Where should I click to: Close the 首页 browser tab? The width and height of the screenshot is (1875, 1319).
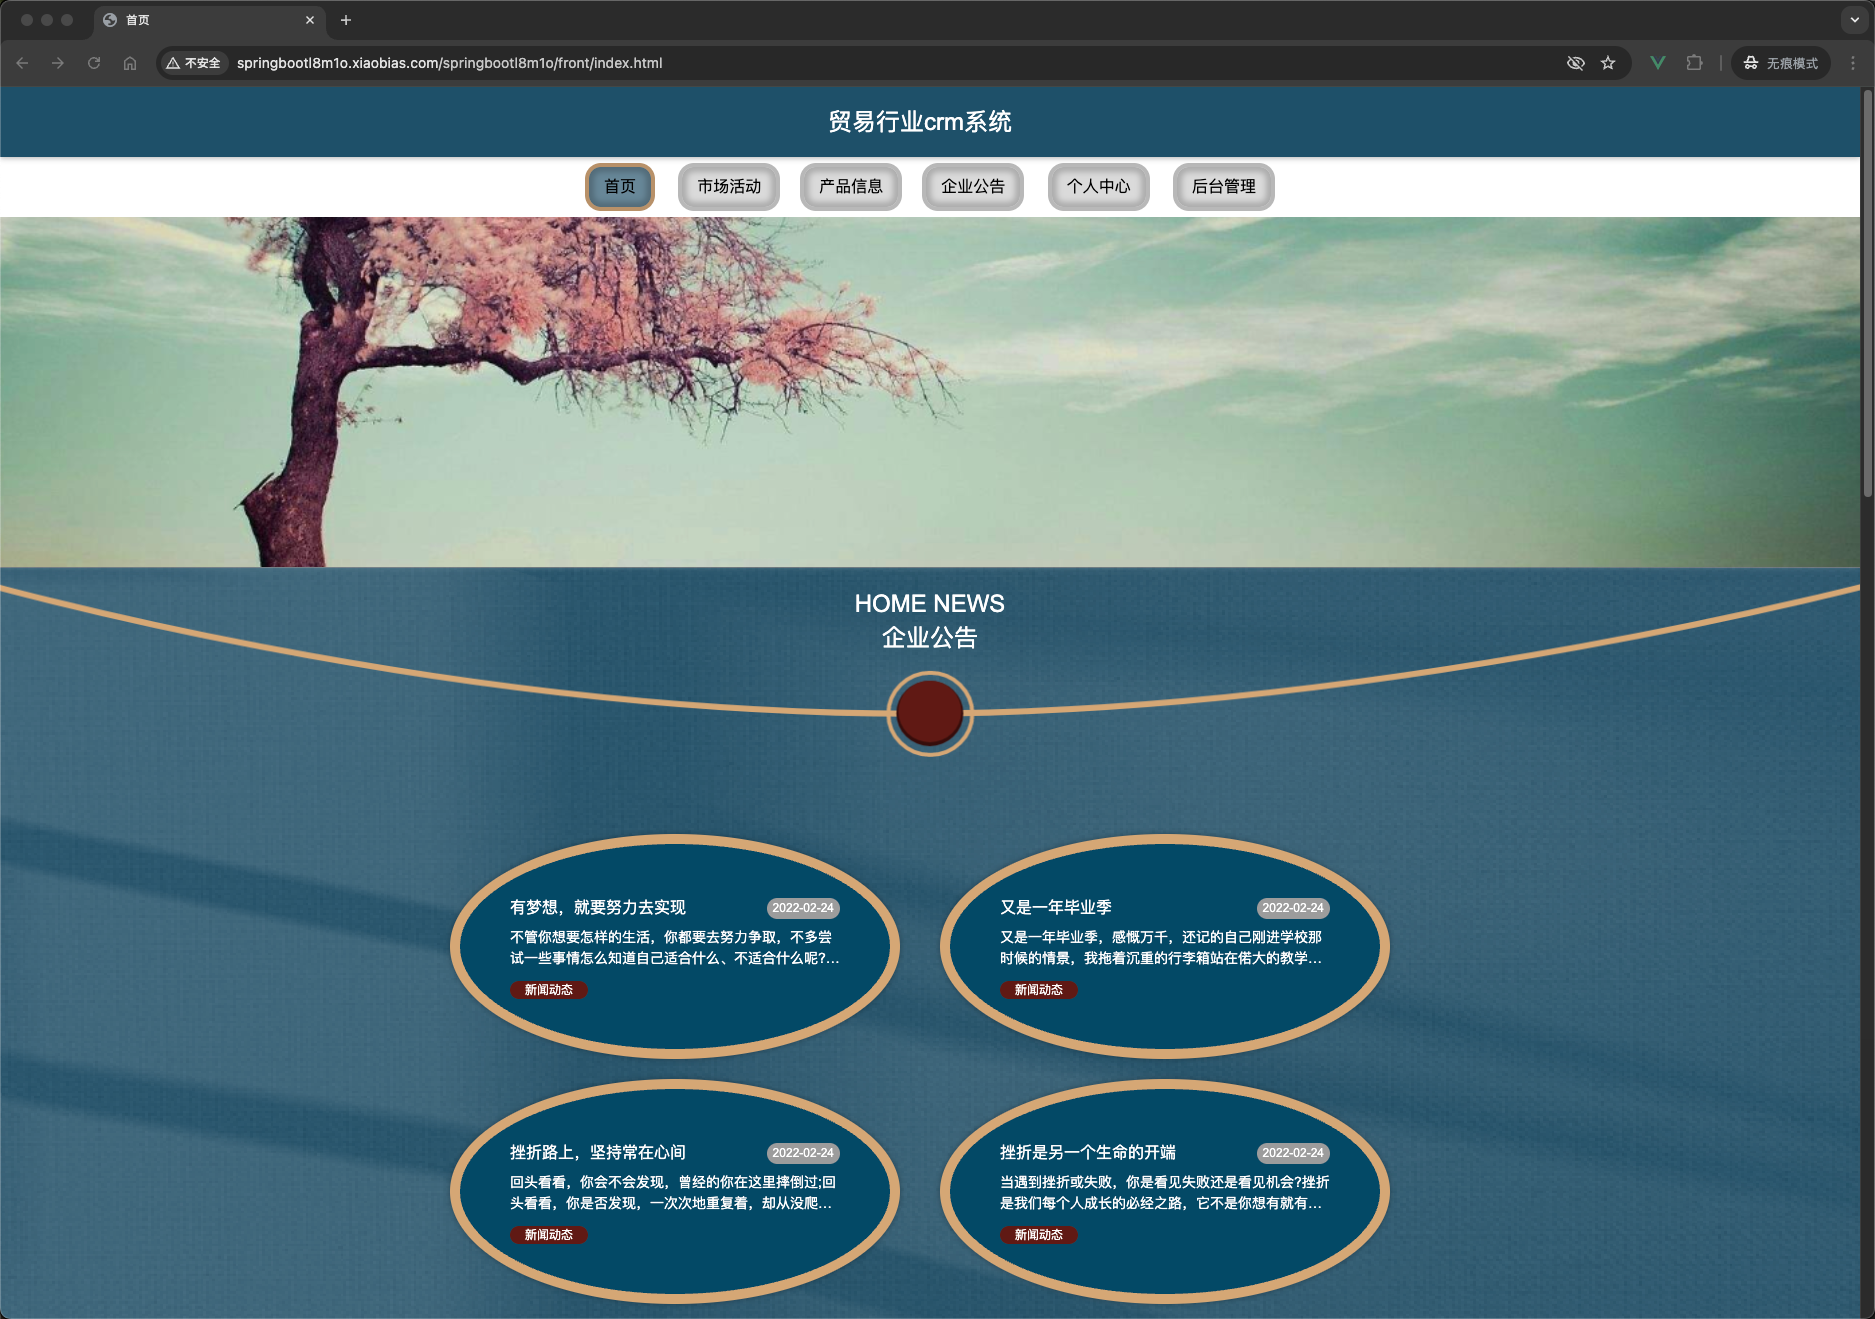(310, 20)
